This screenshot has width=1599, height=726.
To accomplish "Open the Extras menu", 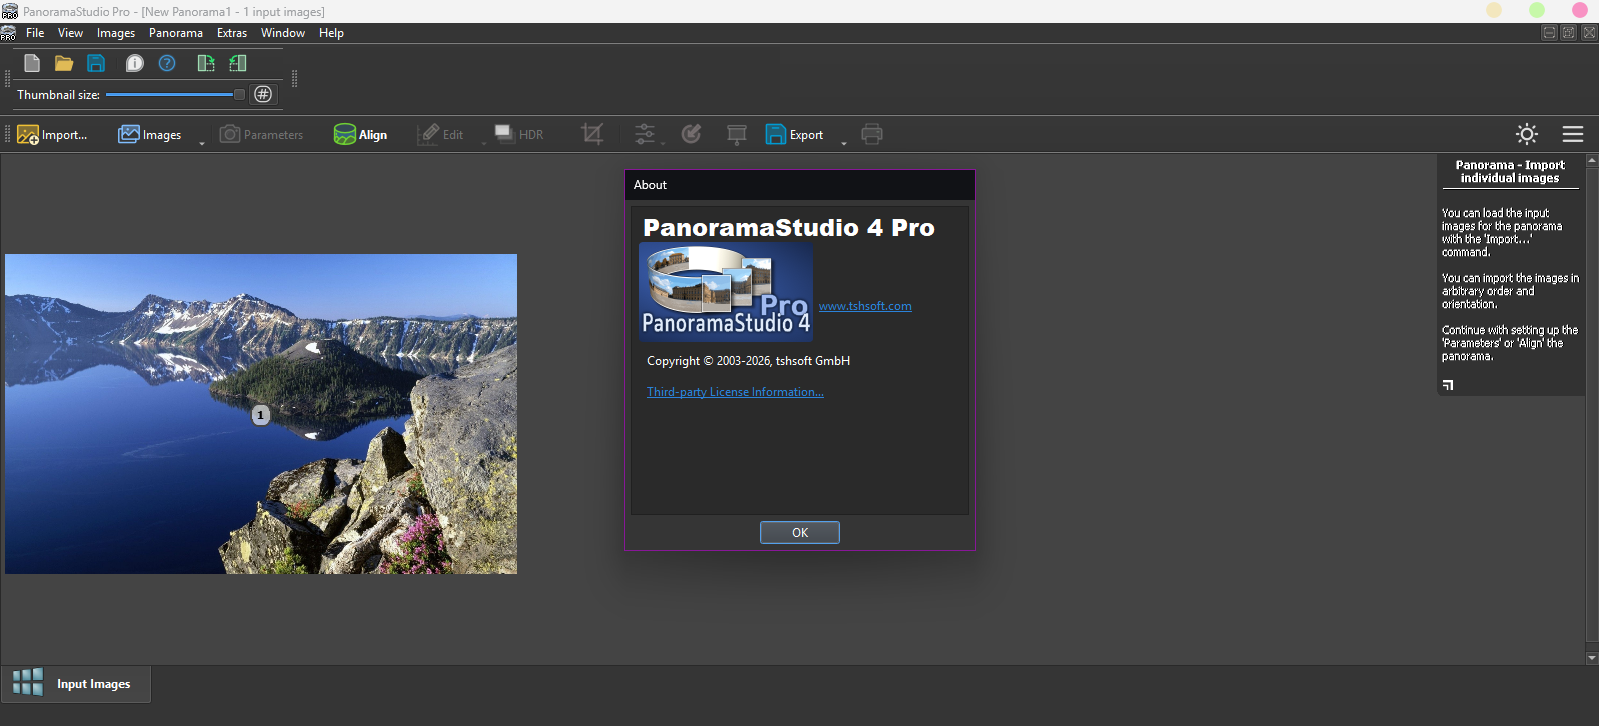I will 232,33.
